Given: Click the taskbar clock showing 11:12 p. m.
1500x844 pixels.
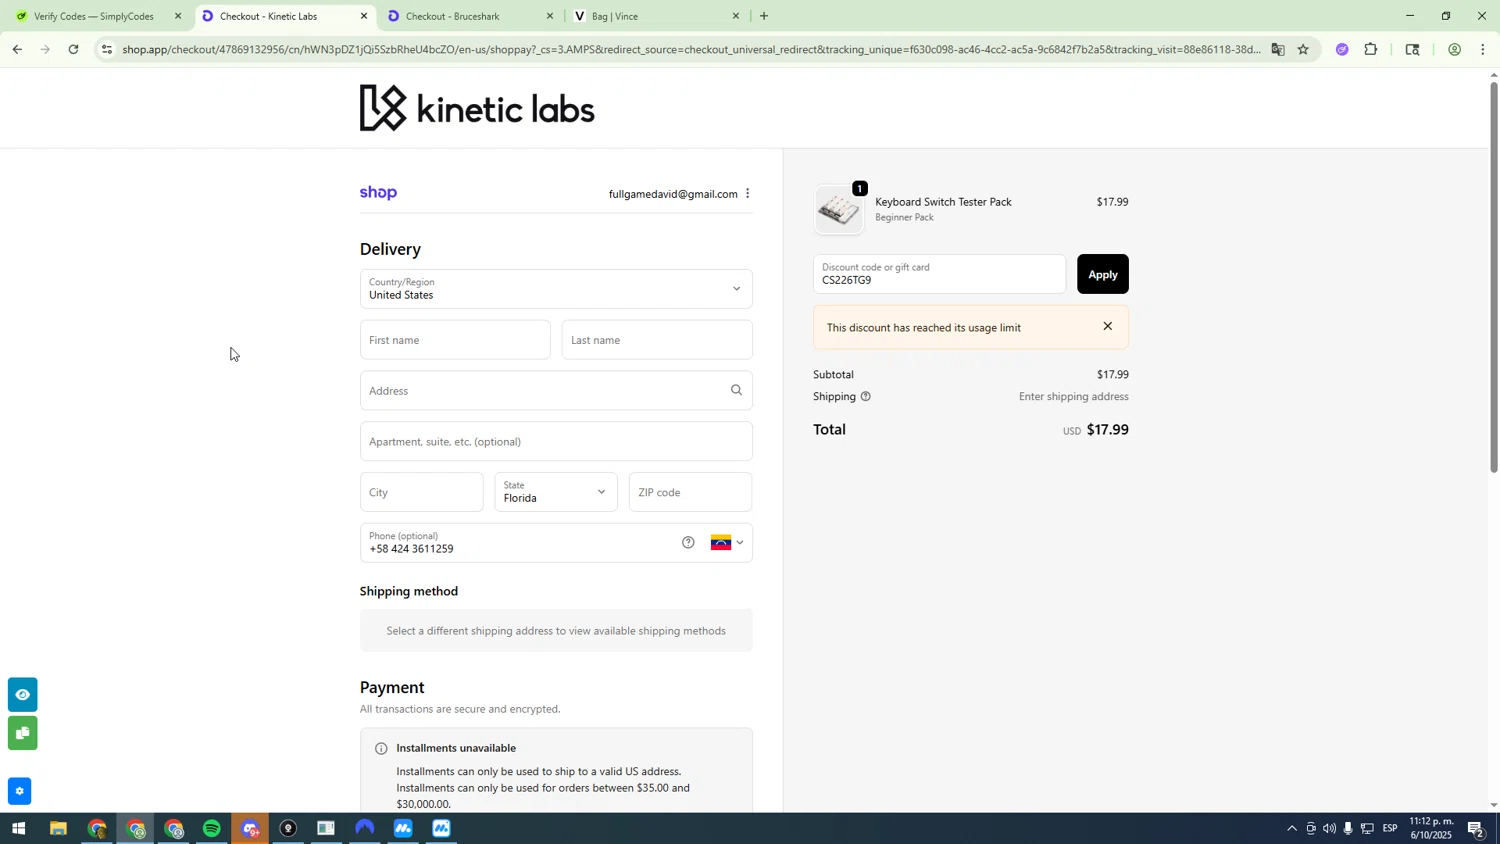Looking at the screenshot, I should pyautogui.click(x=1430, y=829).
